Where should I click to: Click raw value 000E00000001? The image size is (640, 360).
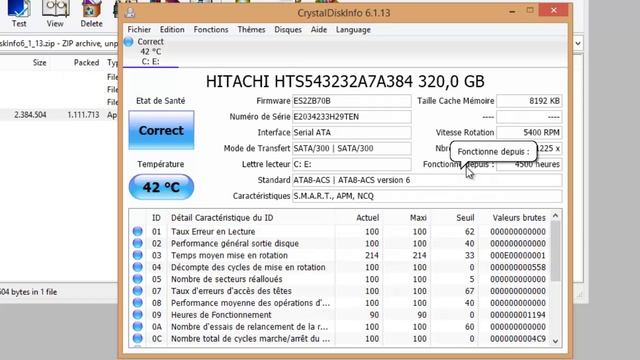[x=518, y=255]
